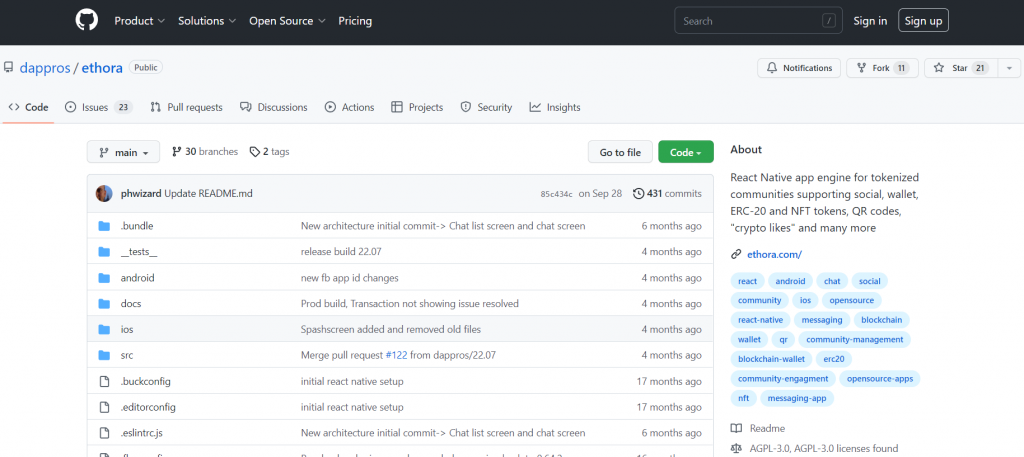The image size is (1024, 457).
Task: Open the dappros owner link
Action: (45, 67)
